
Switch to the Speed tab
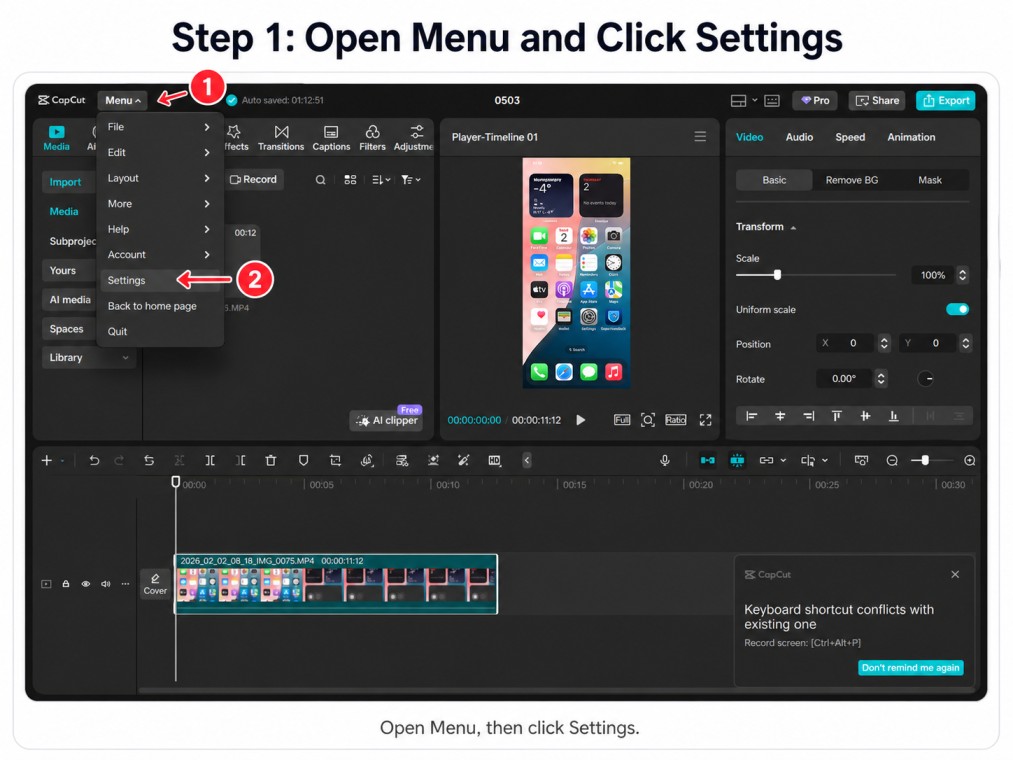tap(850, 137)
